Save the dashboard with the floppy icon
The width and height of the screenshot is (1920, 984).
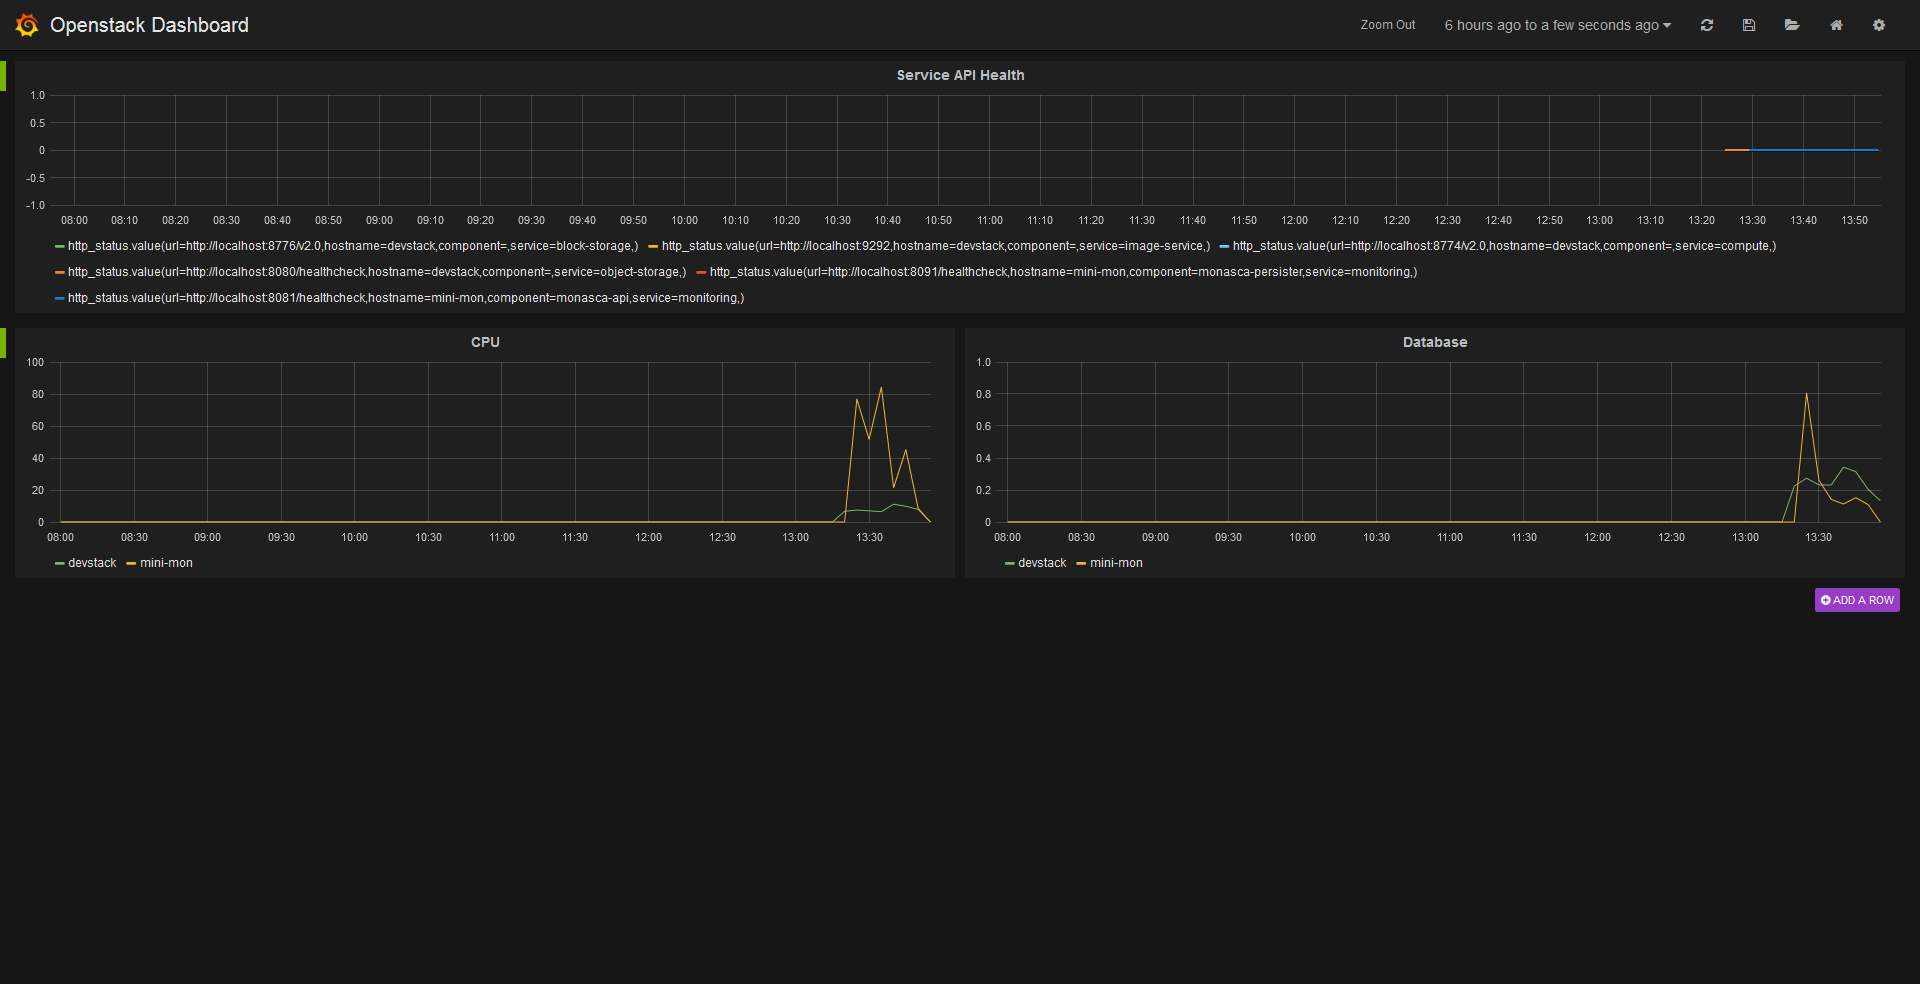coord(1749,25)
